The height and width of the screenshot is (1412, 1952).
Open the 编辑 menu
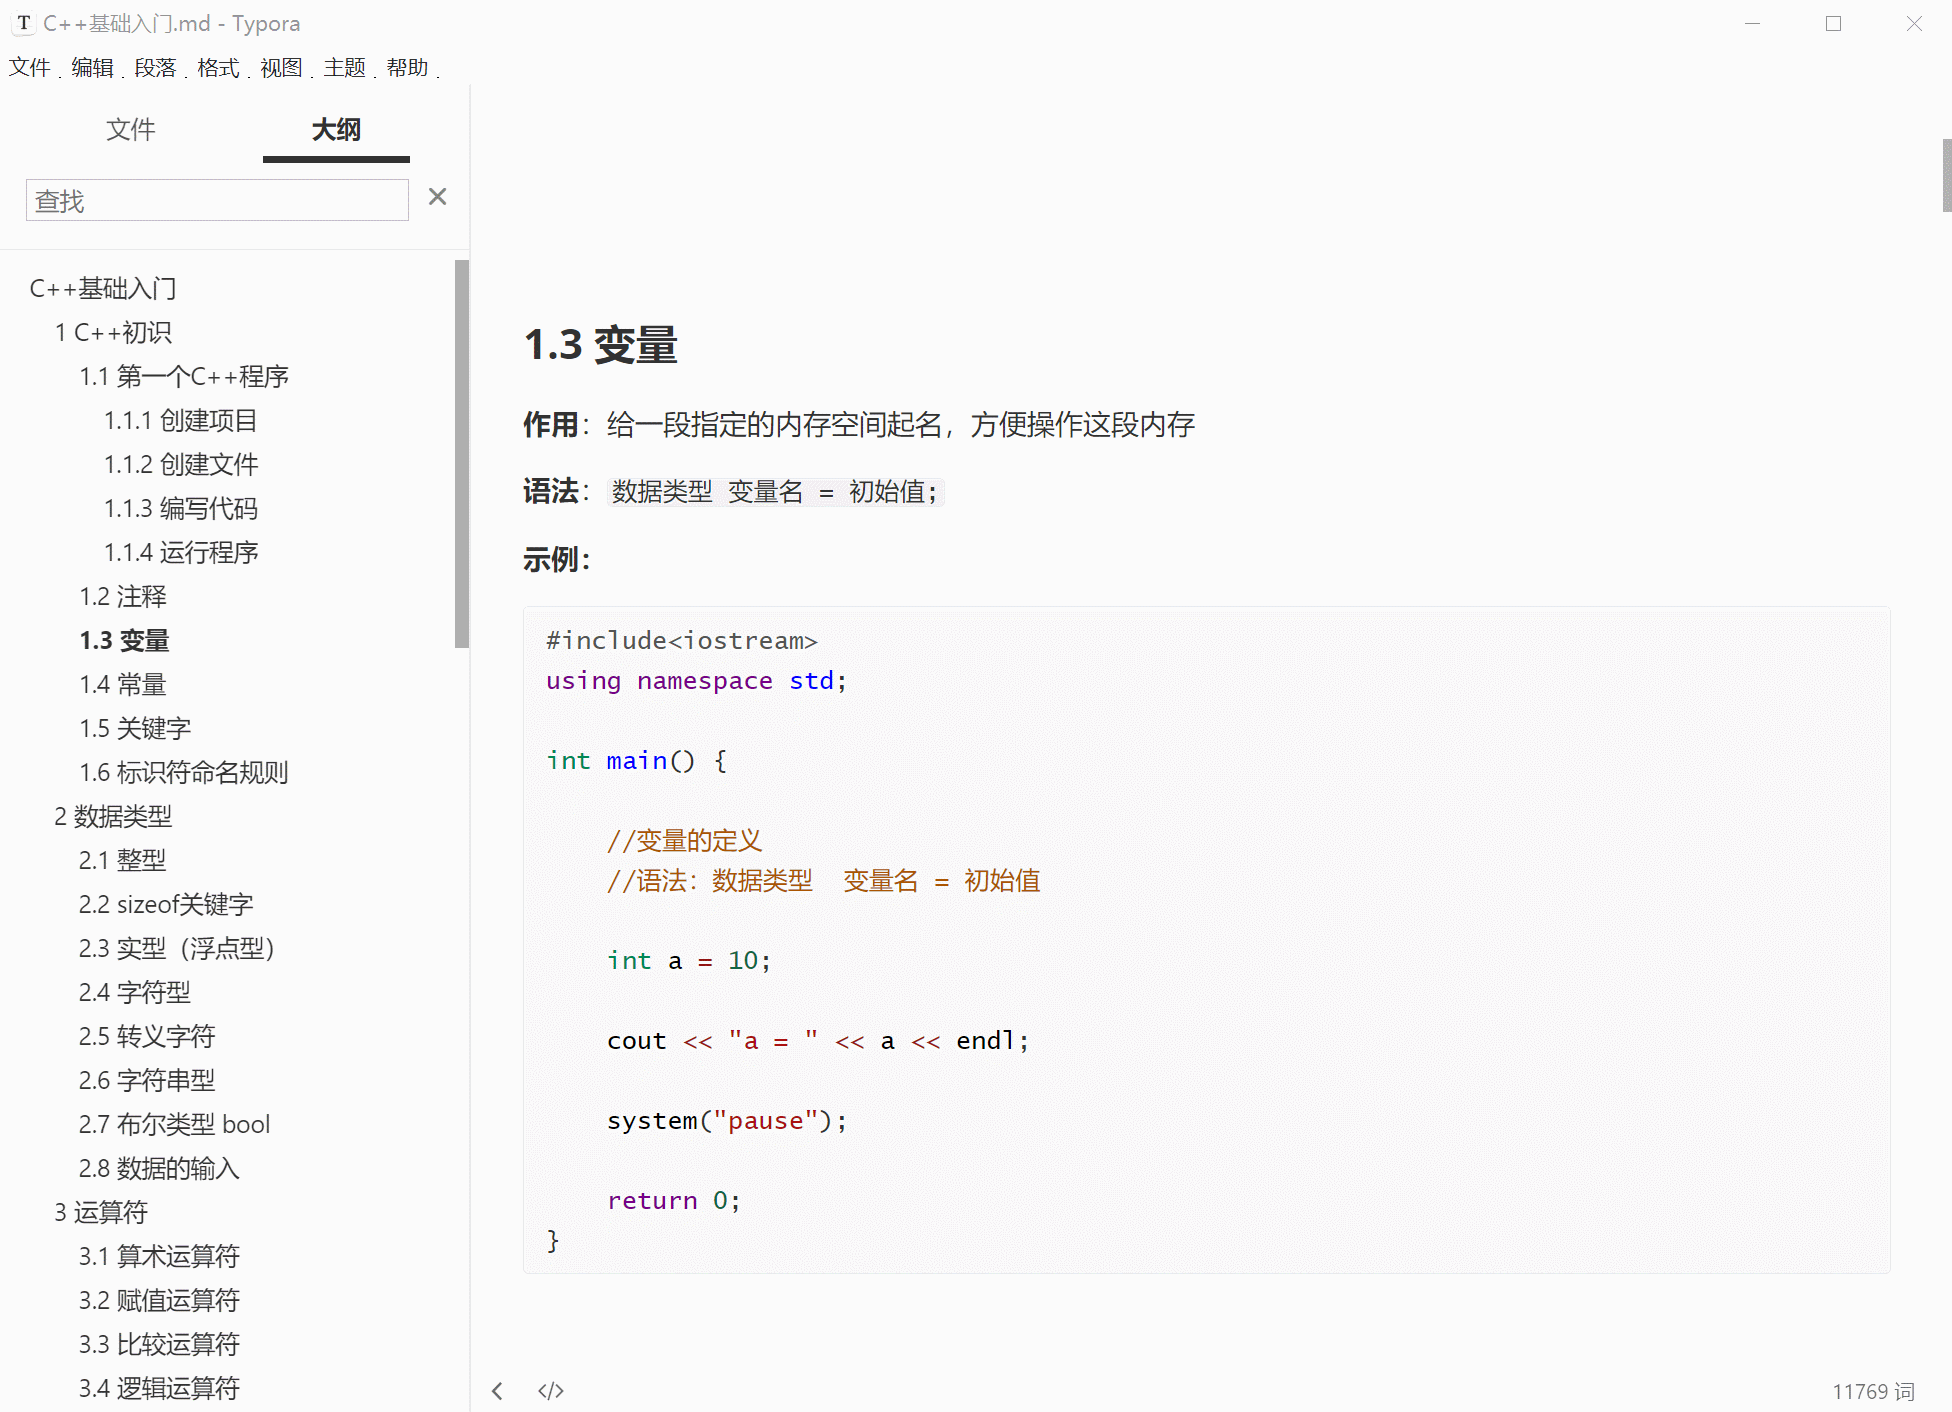click(x=92, y=67)
